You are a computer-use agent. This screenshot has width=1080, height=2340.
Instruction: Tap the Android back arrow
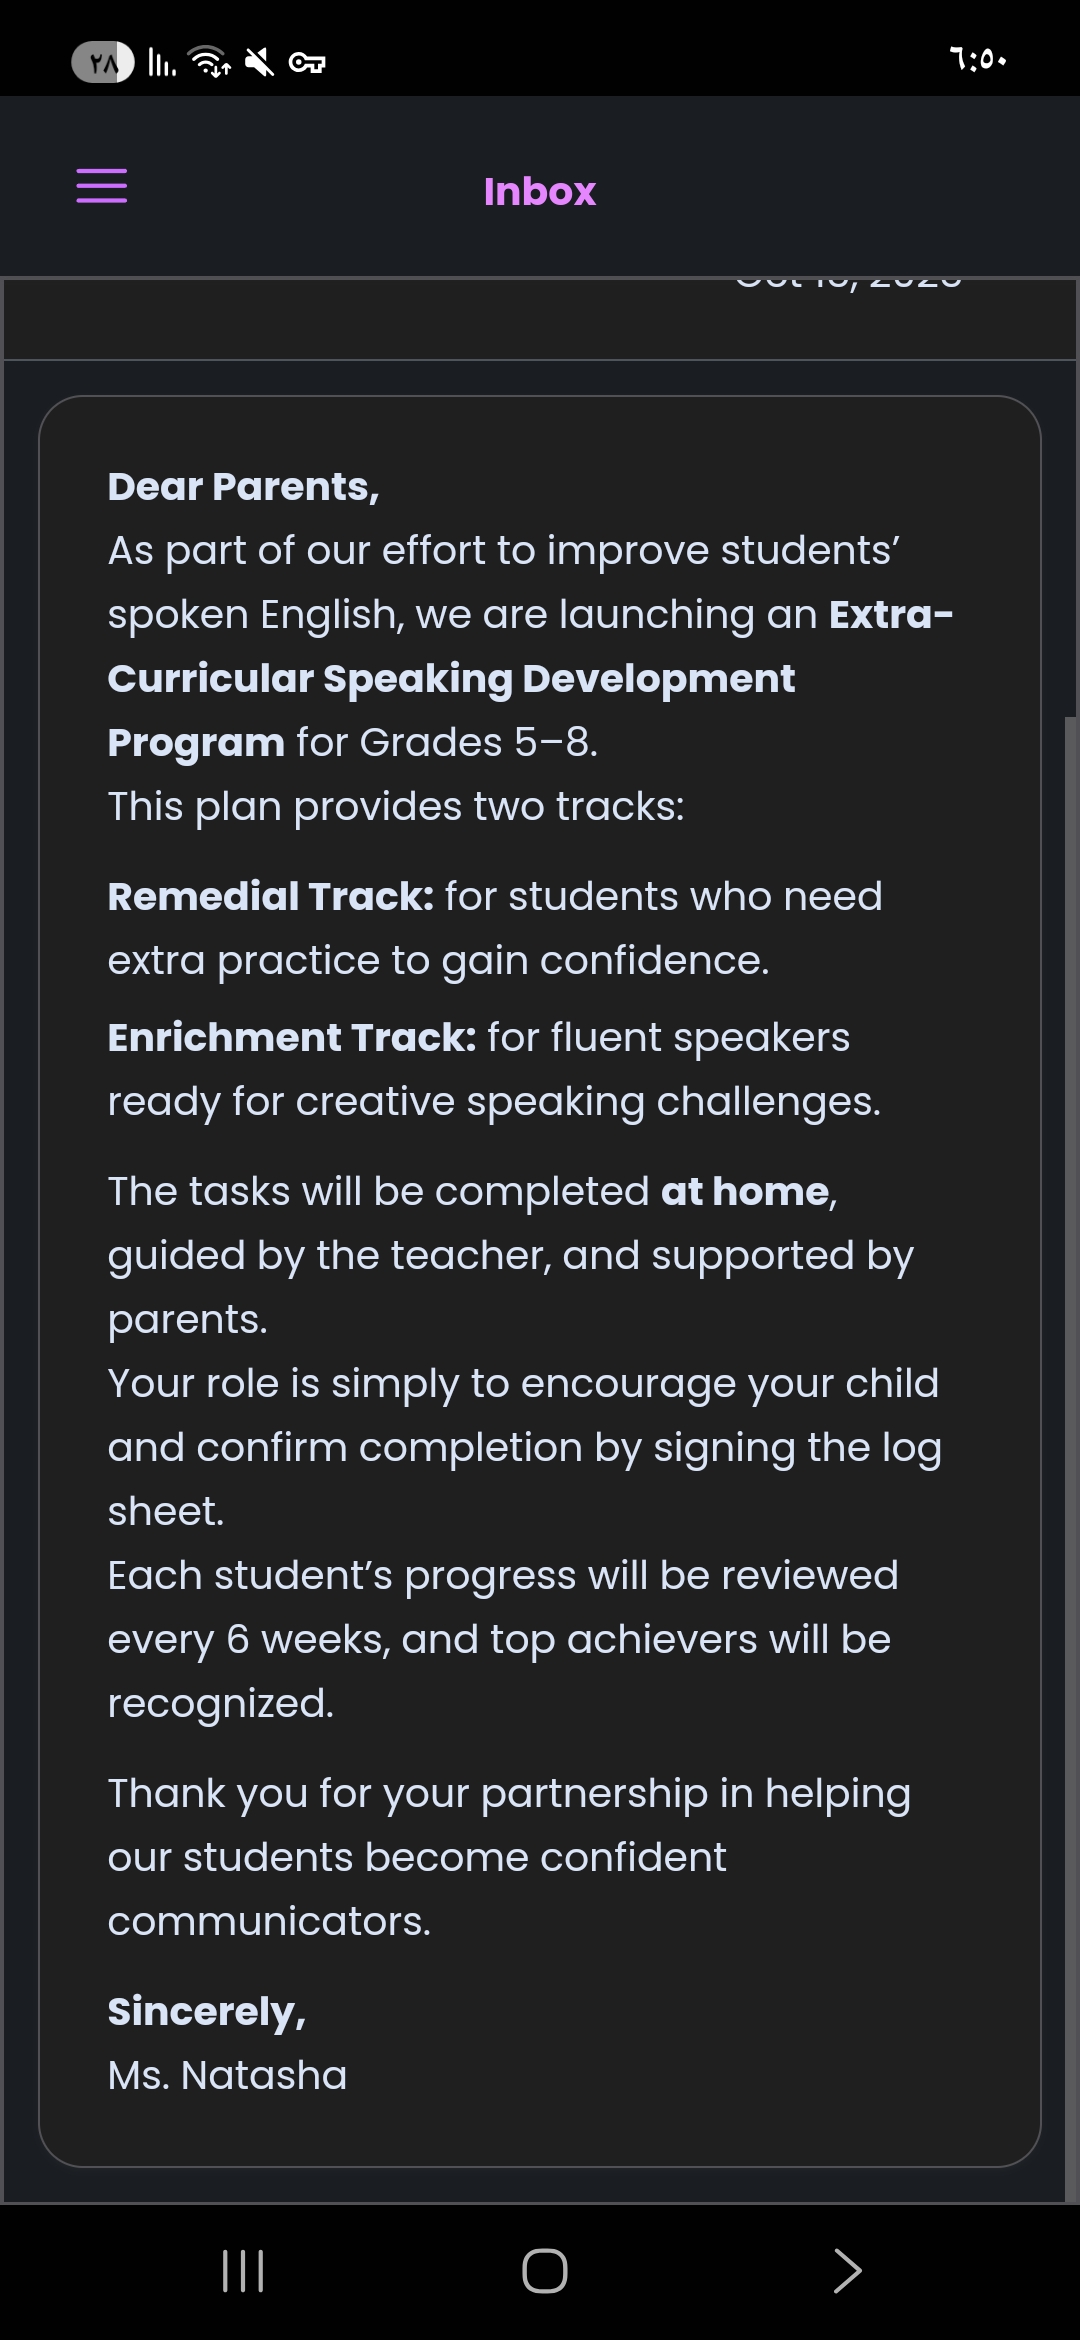tap(847, 2270)
